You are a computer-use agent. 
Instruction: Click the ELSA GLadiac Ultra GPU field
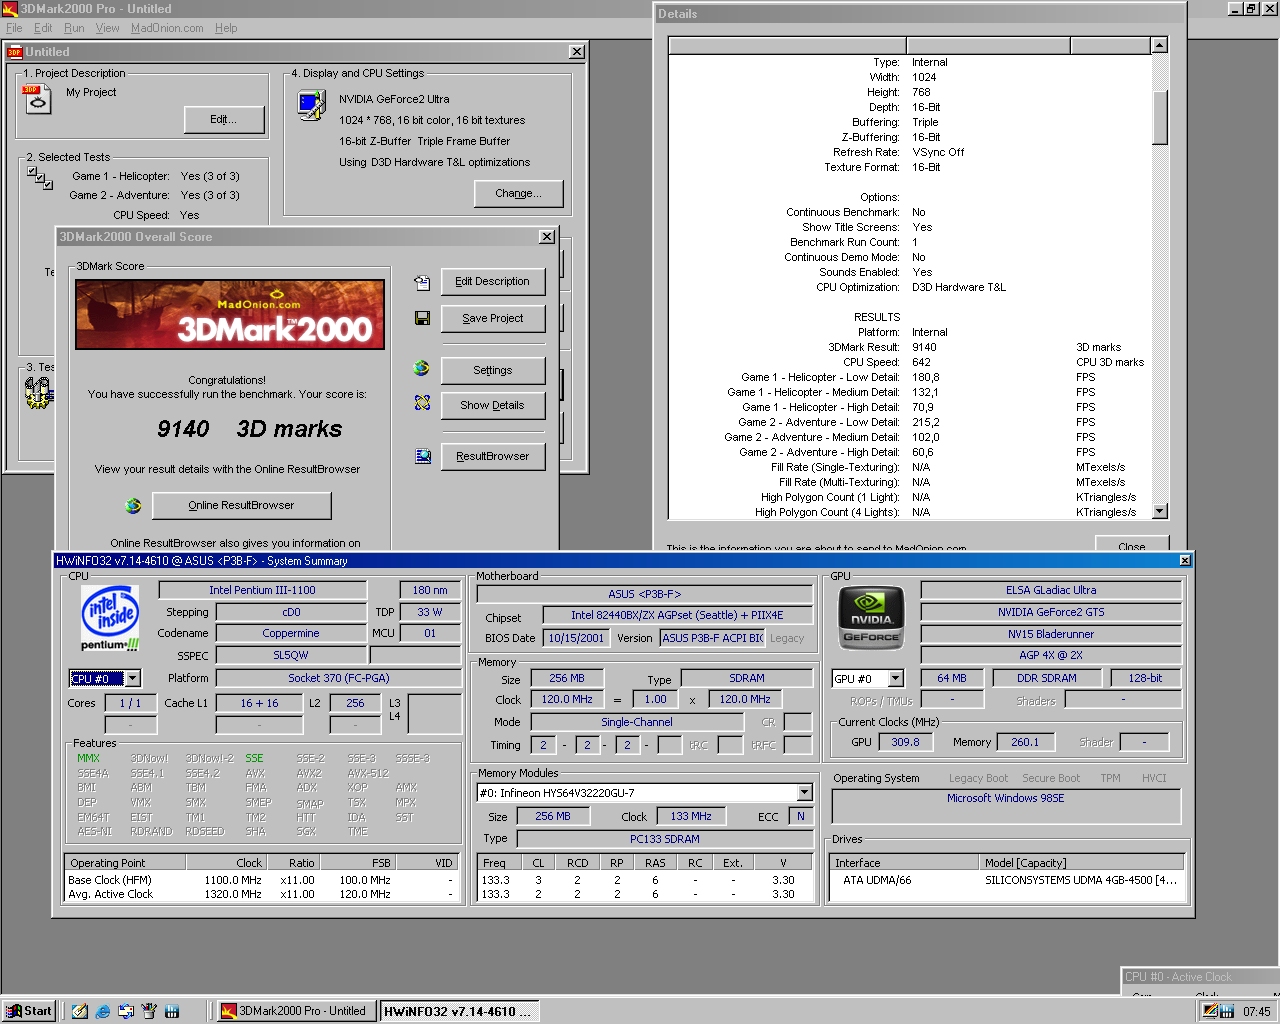1051,590
